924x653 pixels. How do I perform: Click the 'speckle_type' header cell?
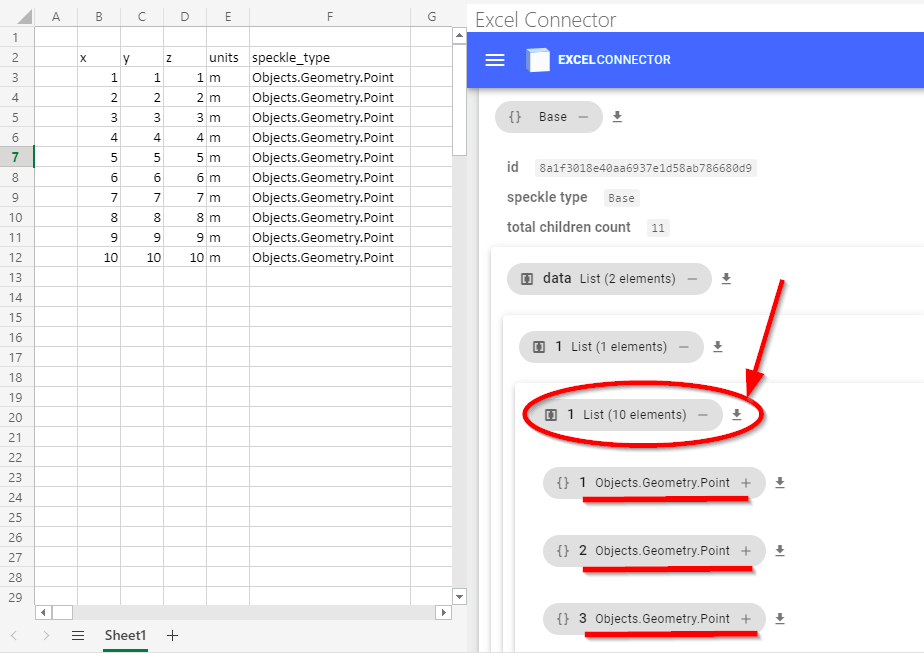(x=330, y=57)
